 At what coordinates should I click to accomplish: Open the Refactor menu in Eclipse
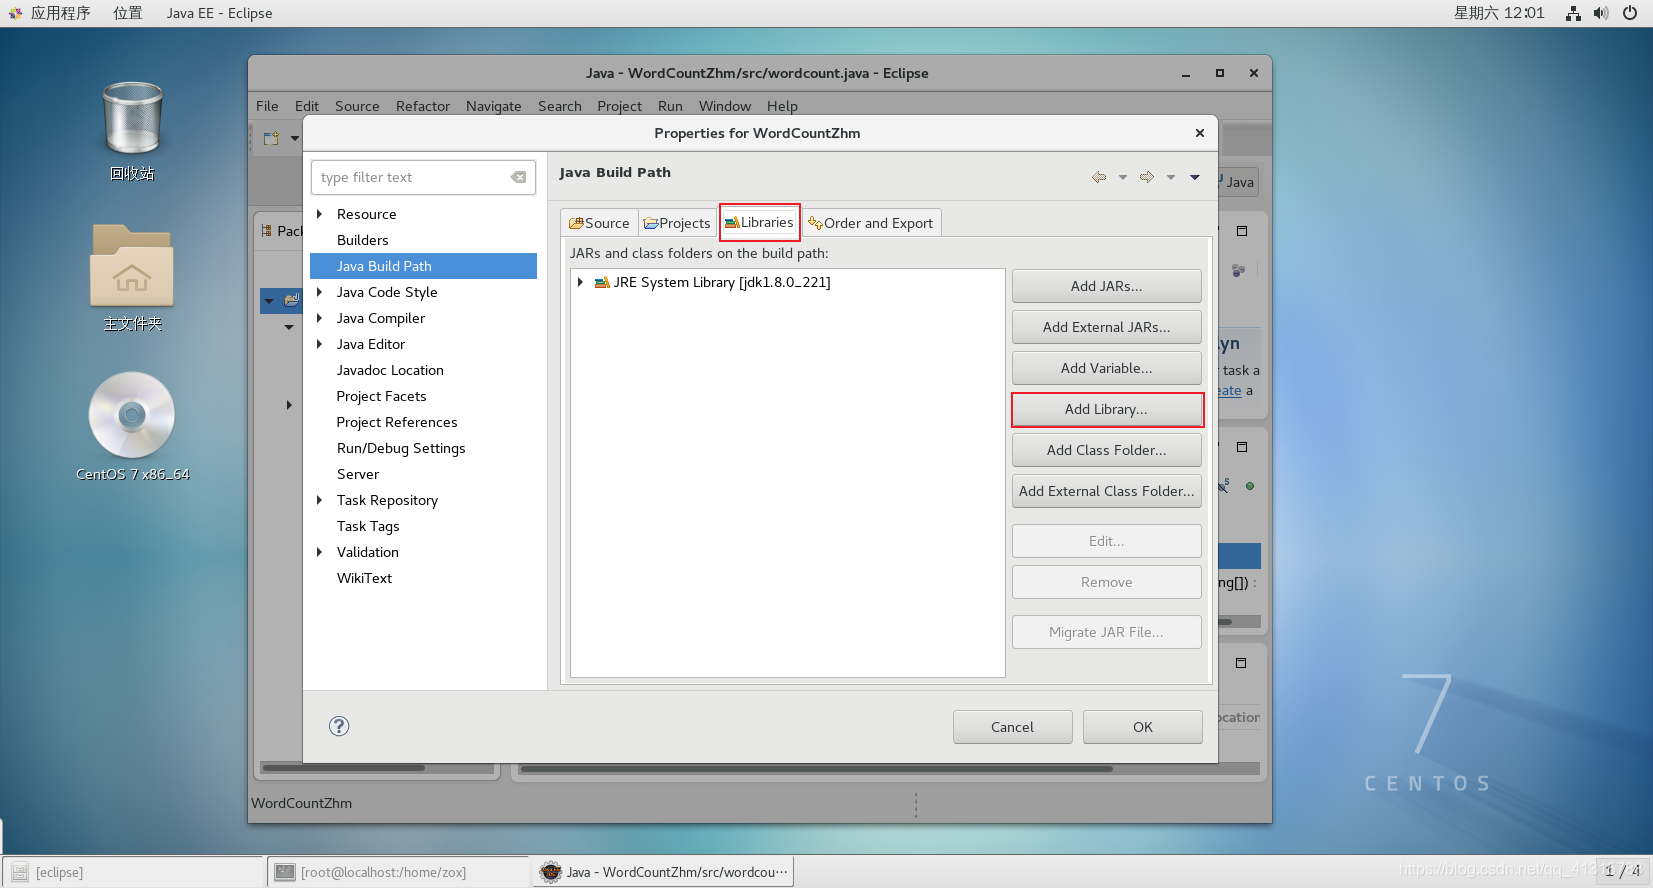(x=423, y=106)
